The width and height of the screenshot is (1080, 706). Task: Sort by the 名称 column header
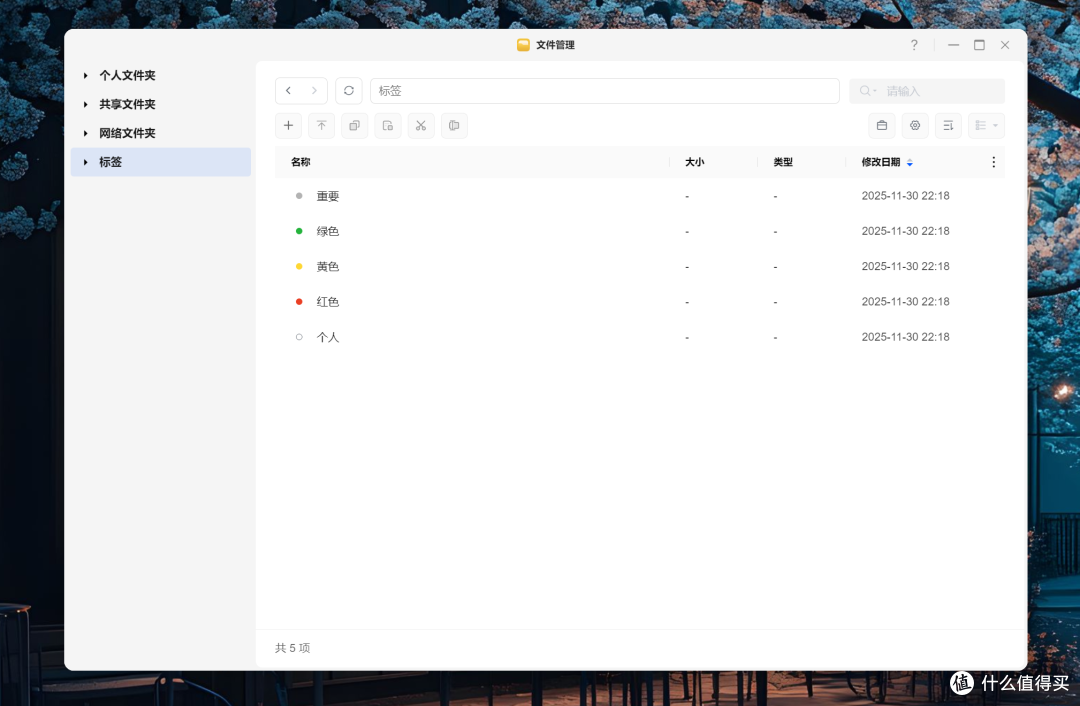point(300,163)
